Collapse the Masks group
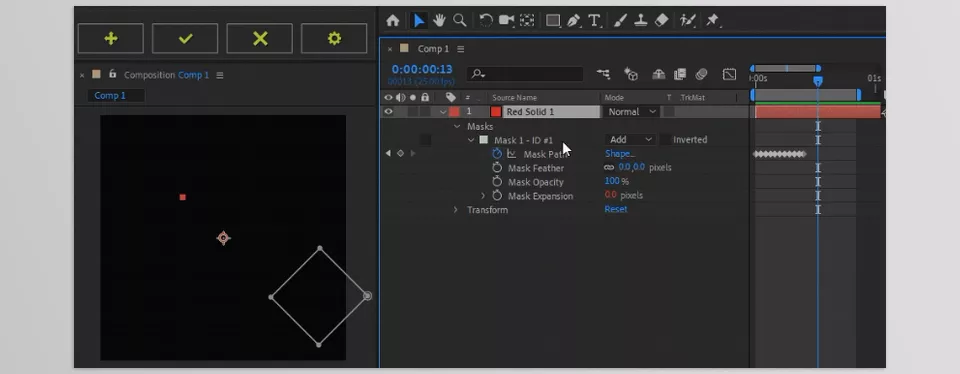 coord(457,127)
